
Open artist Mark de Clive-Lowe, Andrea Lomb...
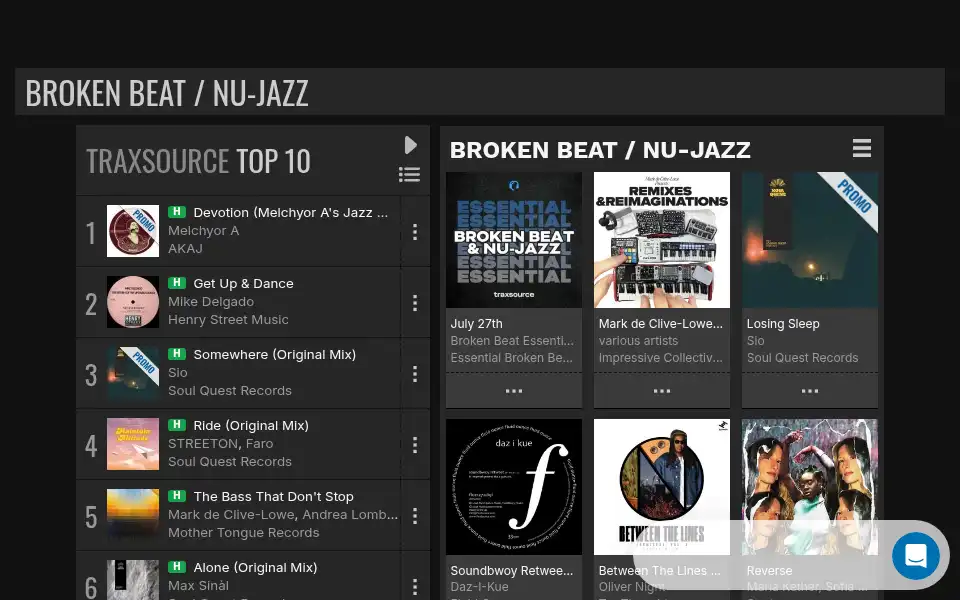[283, 515]
